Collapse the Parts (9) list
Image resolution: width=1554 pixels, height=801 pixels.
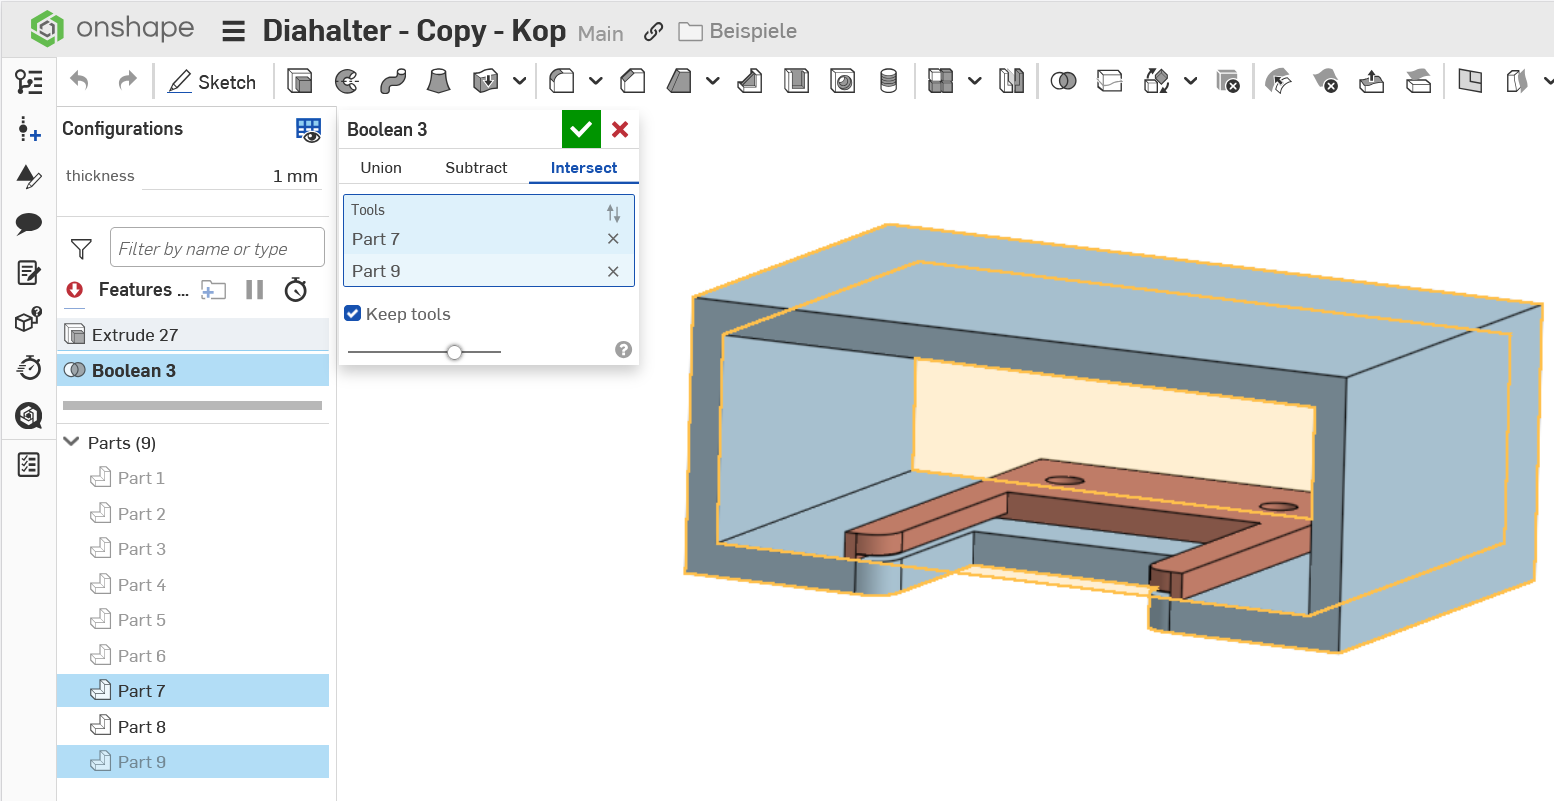click(x=72, y=442)
